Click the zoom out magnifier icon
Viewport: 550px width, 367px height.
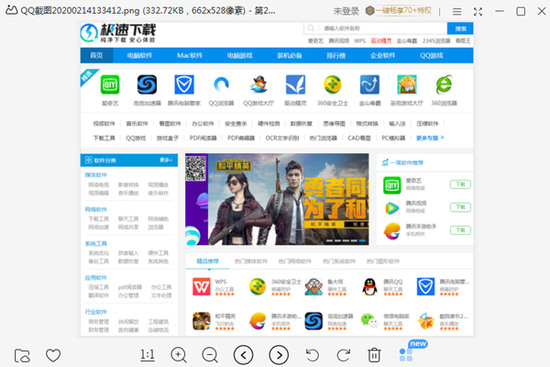[210, 355]
